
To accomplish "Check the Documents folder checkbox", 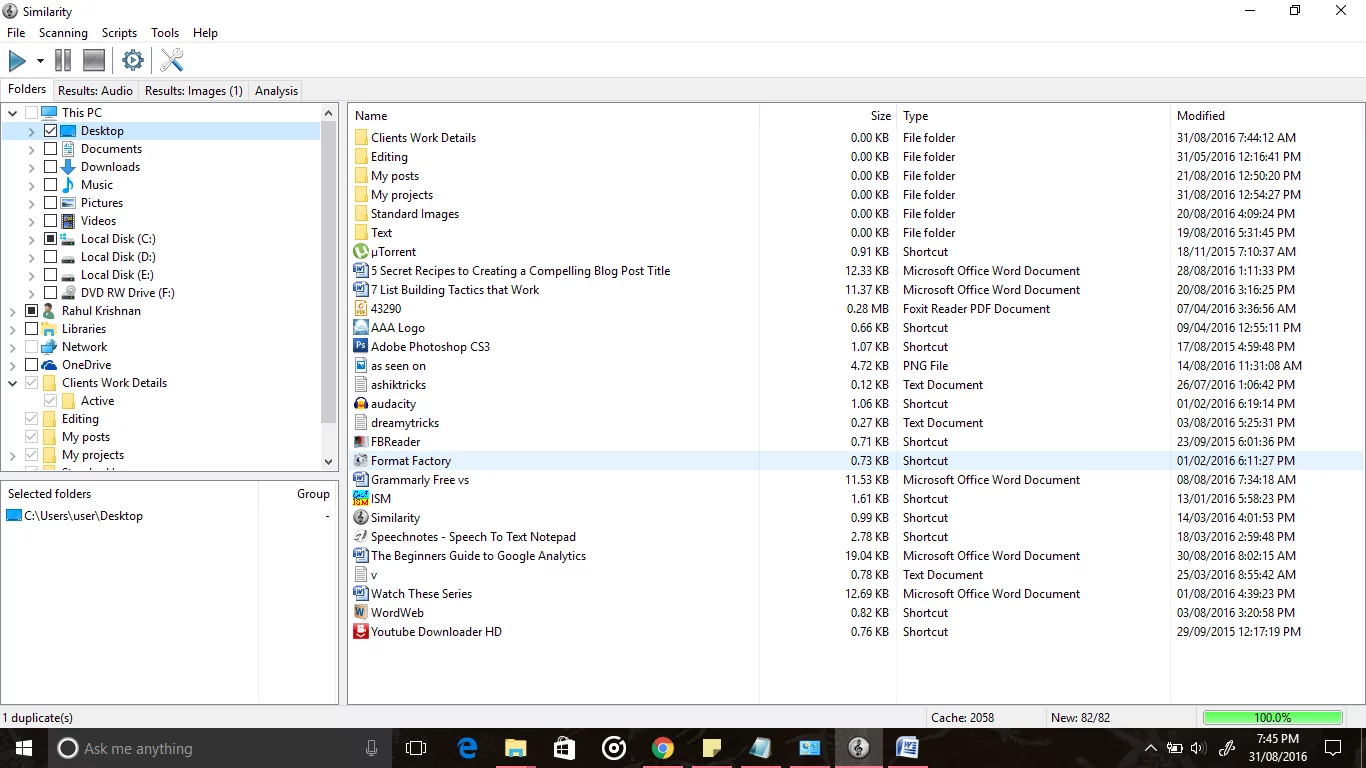I will [51, 149].
